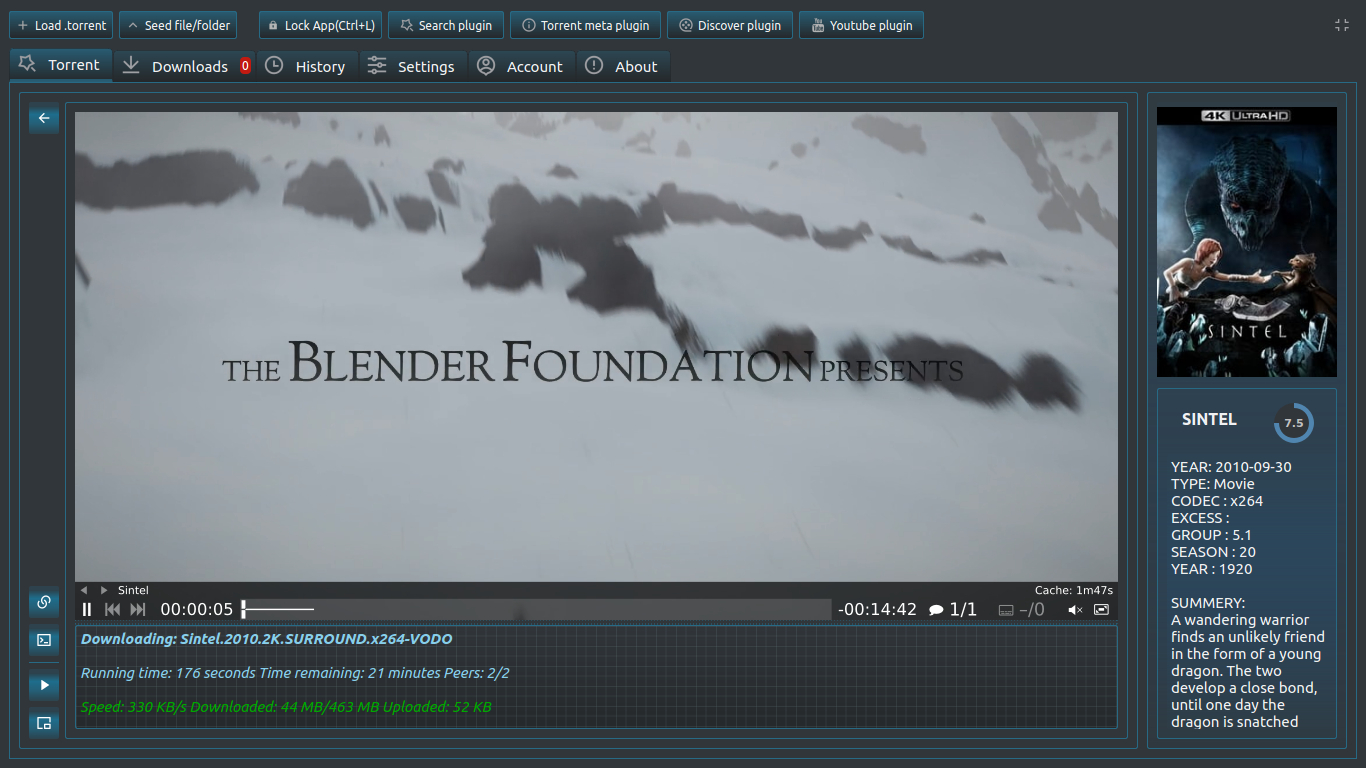The image size is (1366, 768).
Task: Toggle the player fullscreen icon at far right
Action: tap(1101, 609)
